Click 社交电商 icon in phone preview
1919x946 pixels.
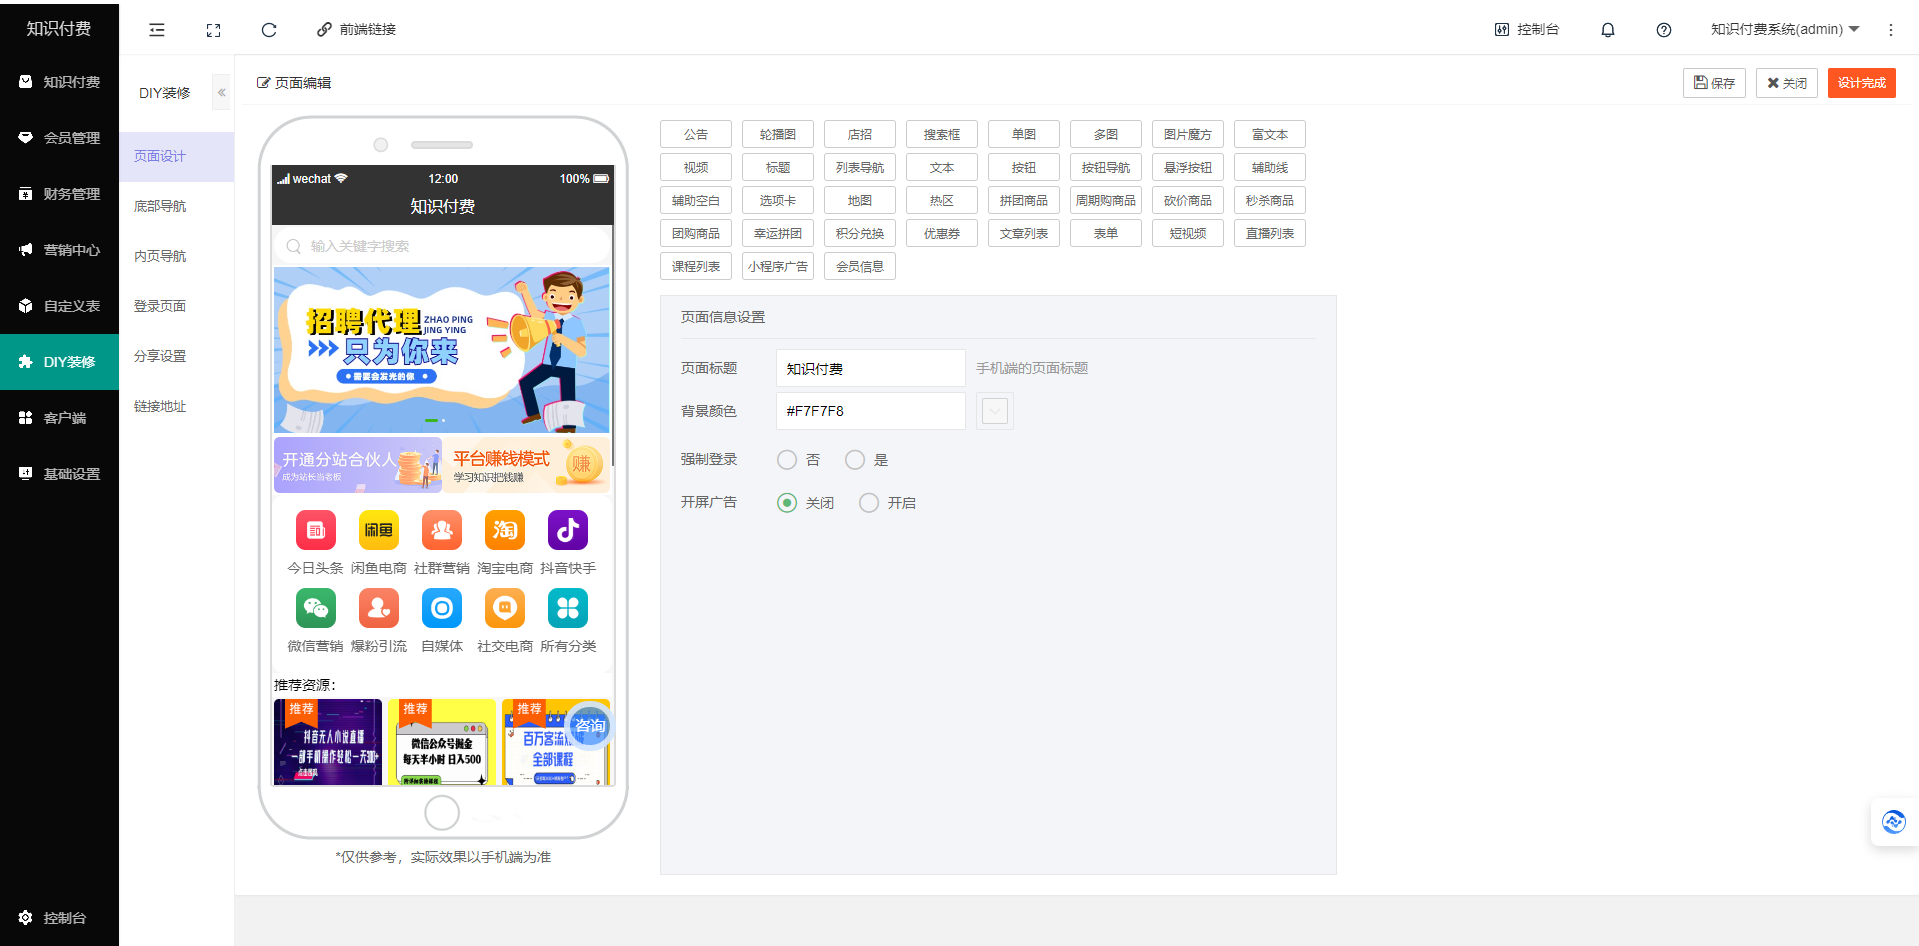pos(505,608)
